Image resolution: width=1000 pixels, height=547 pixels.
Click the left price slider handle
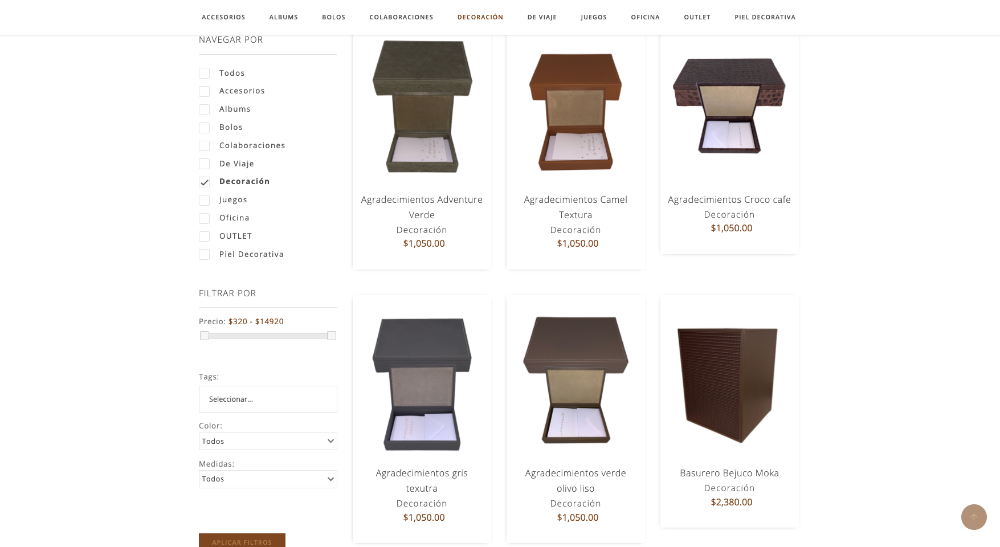pos(204,336)
